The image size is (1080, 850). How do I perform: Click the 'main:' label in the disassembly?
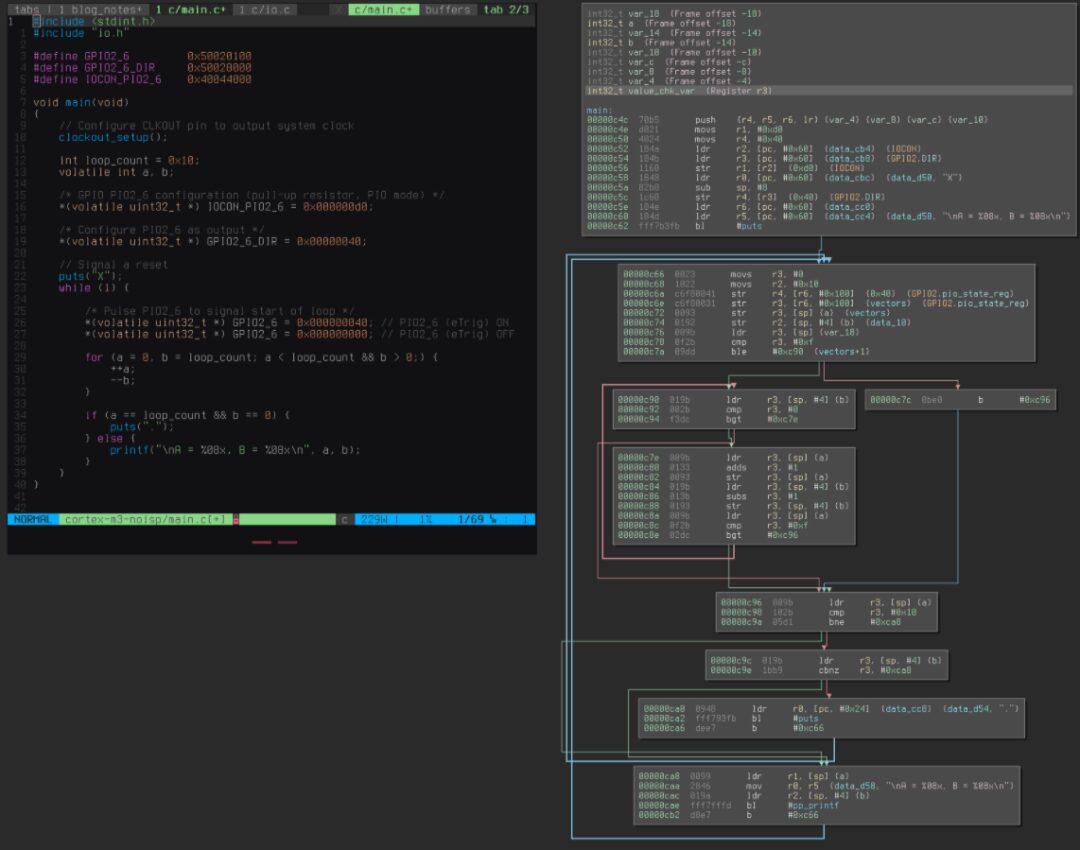tap(599, 110)
